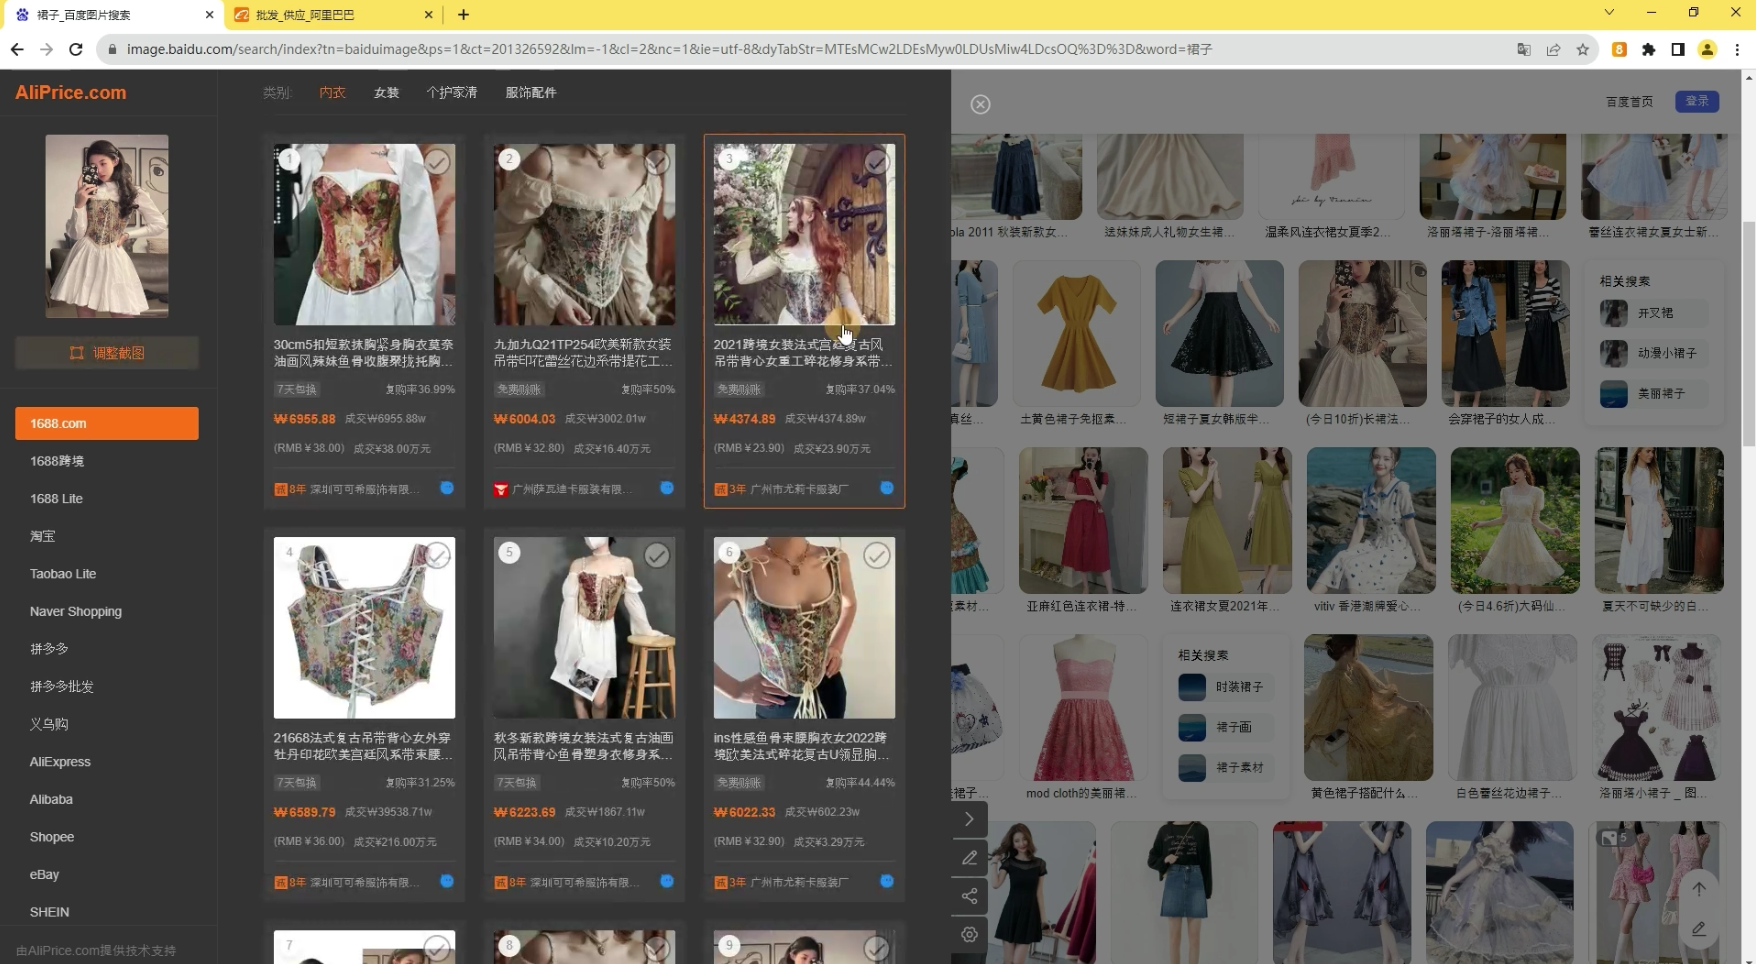Select the 女装 category filter
The image size is (1756, 964).
coord(386,92)
